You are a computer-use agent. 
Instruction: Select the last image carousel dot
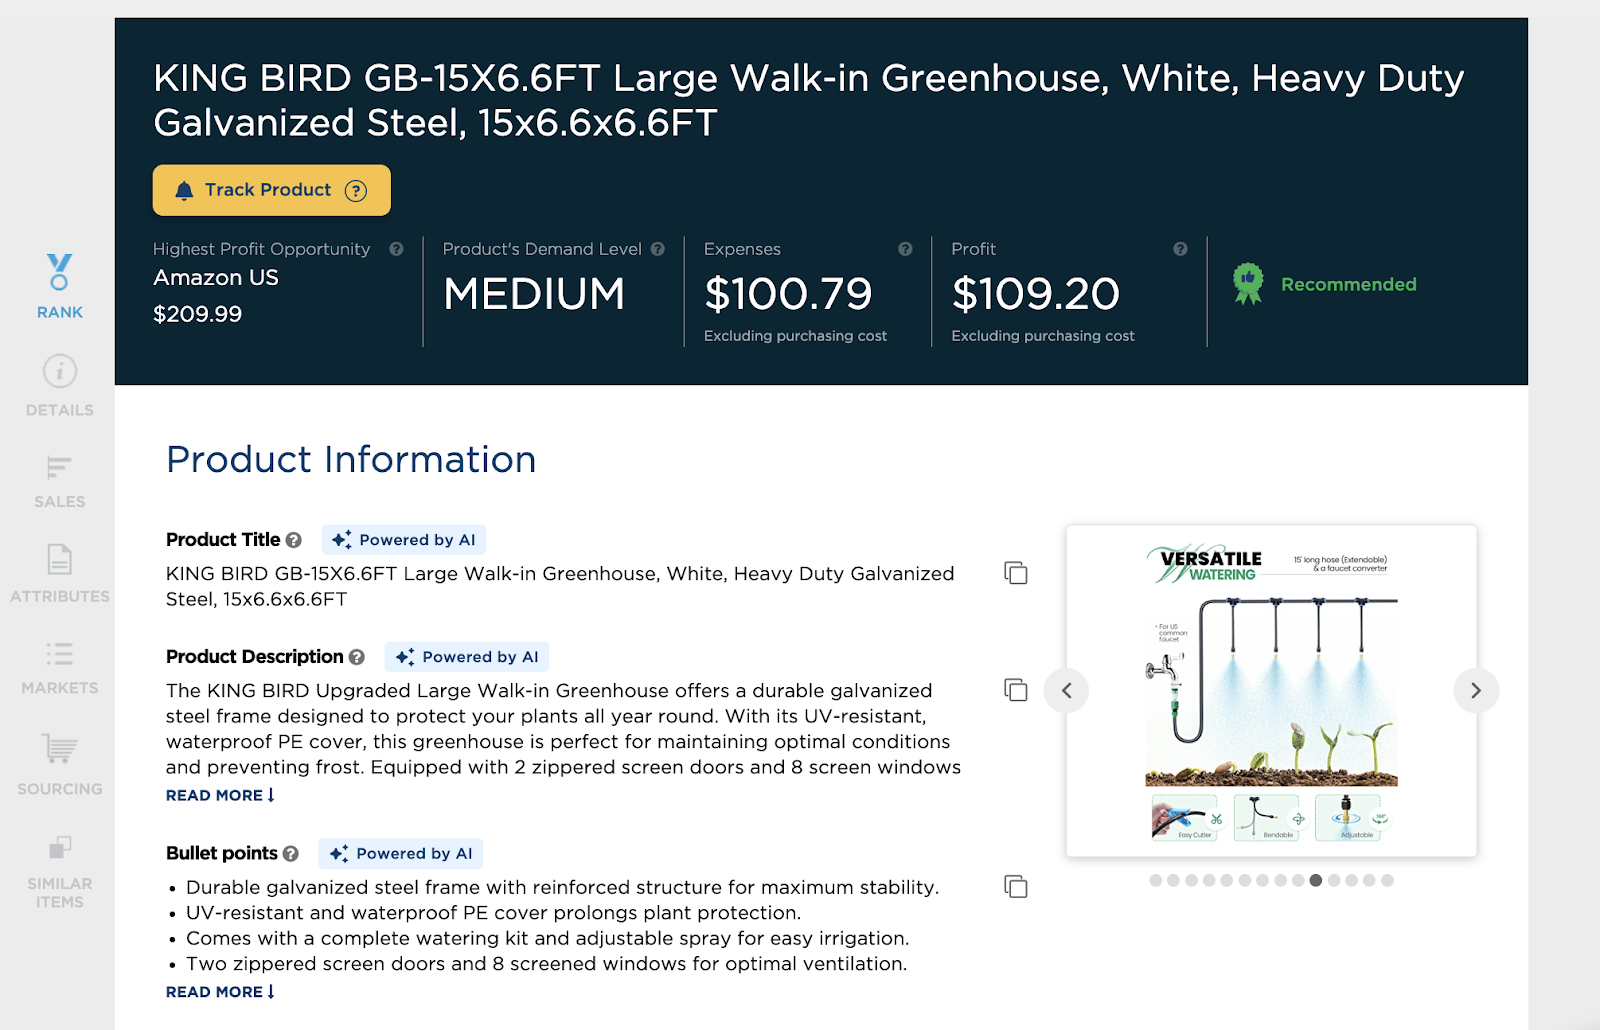(1387, 881)
